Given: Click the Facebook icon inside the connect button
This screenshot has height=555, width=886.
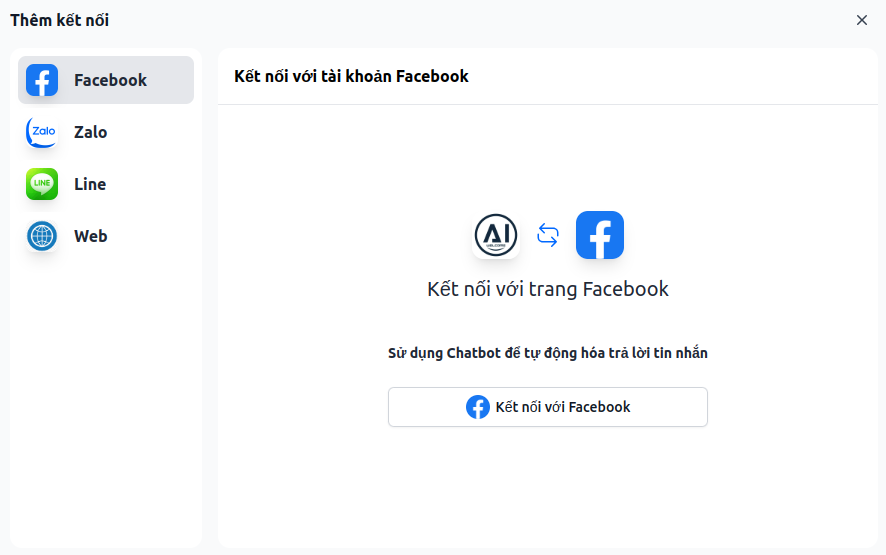Looking at the screenshot, I should (478, 407).
